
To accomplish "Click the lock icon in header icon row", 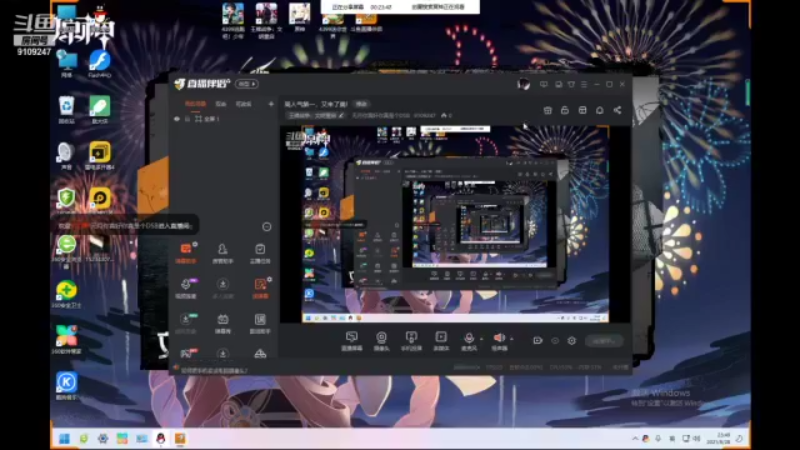I will tap(564, 110).
